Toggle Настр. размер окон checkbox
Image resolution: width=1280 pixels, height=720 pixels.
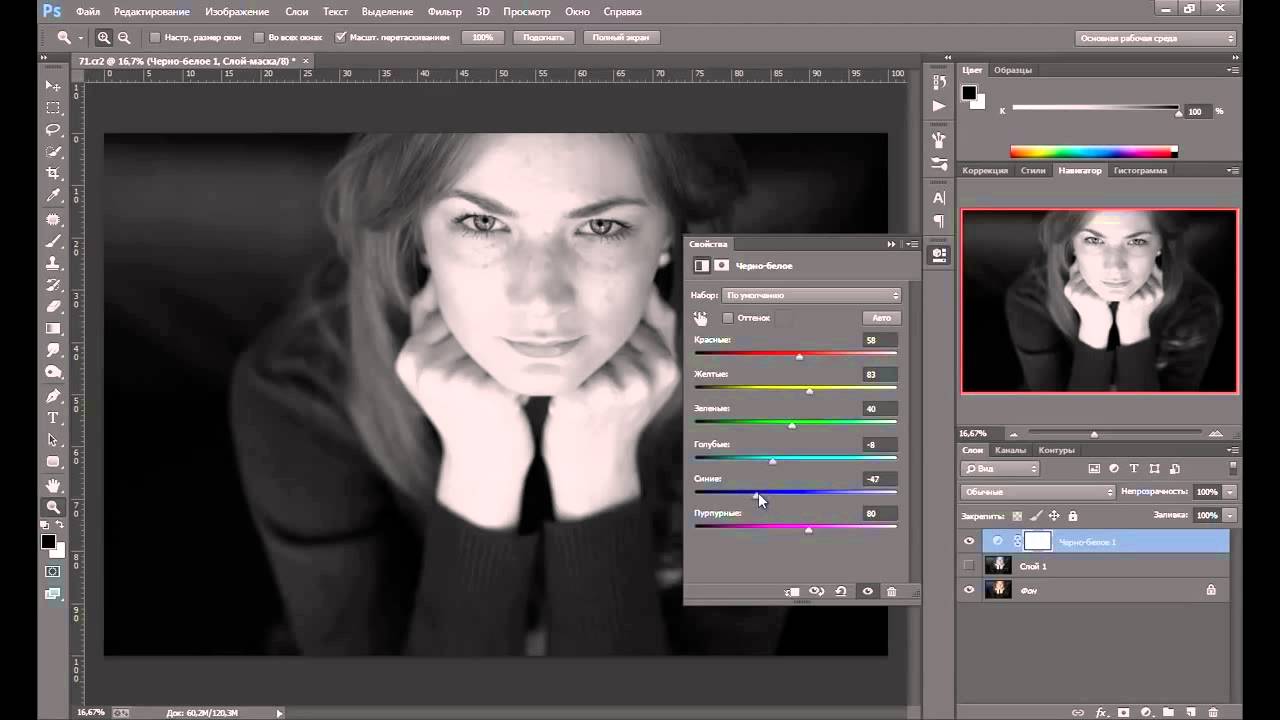tap(155, 37)
